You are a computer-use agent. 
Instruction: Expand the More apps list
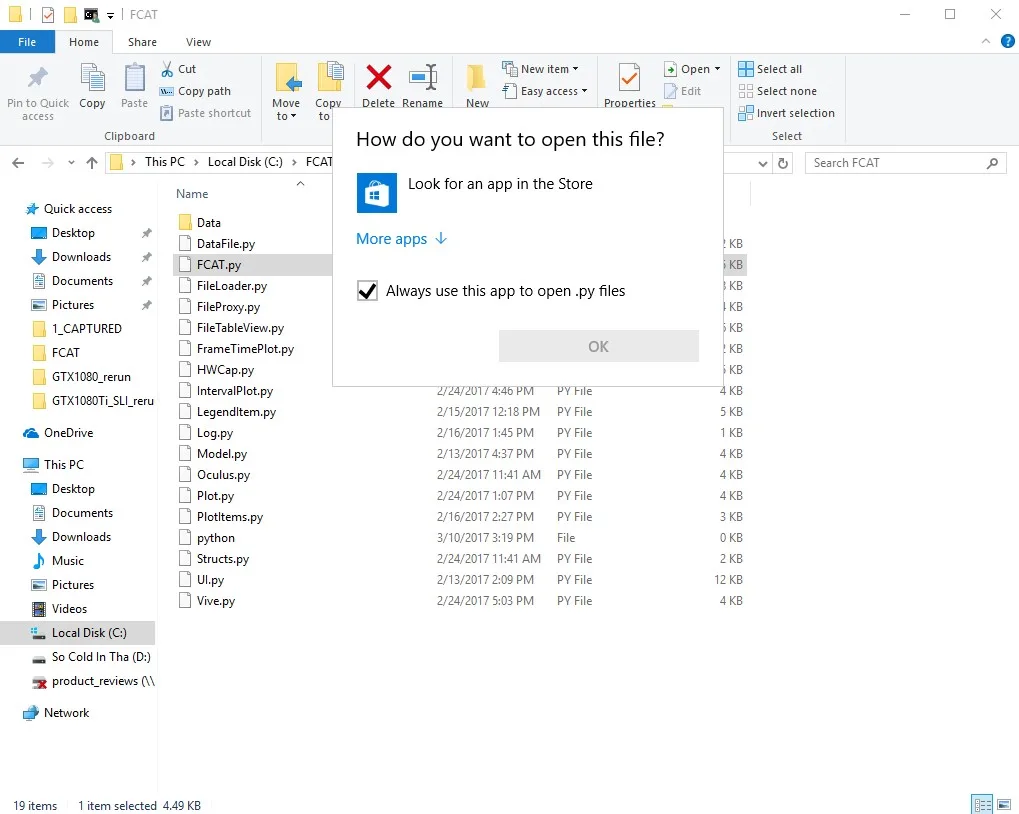tap(401, 239)
